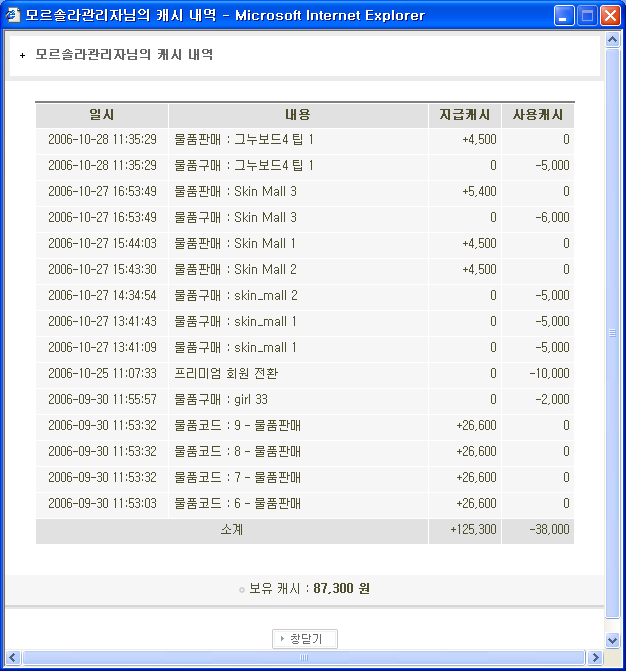Image resolution: width=626 pixels, height=671 pixels.
Task: Click the 사용캐시 column header
Action: [x=538, y=115]
